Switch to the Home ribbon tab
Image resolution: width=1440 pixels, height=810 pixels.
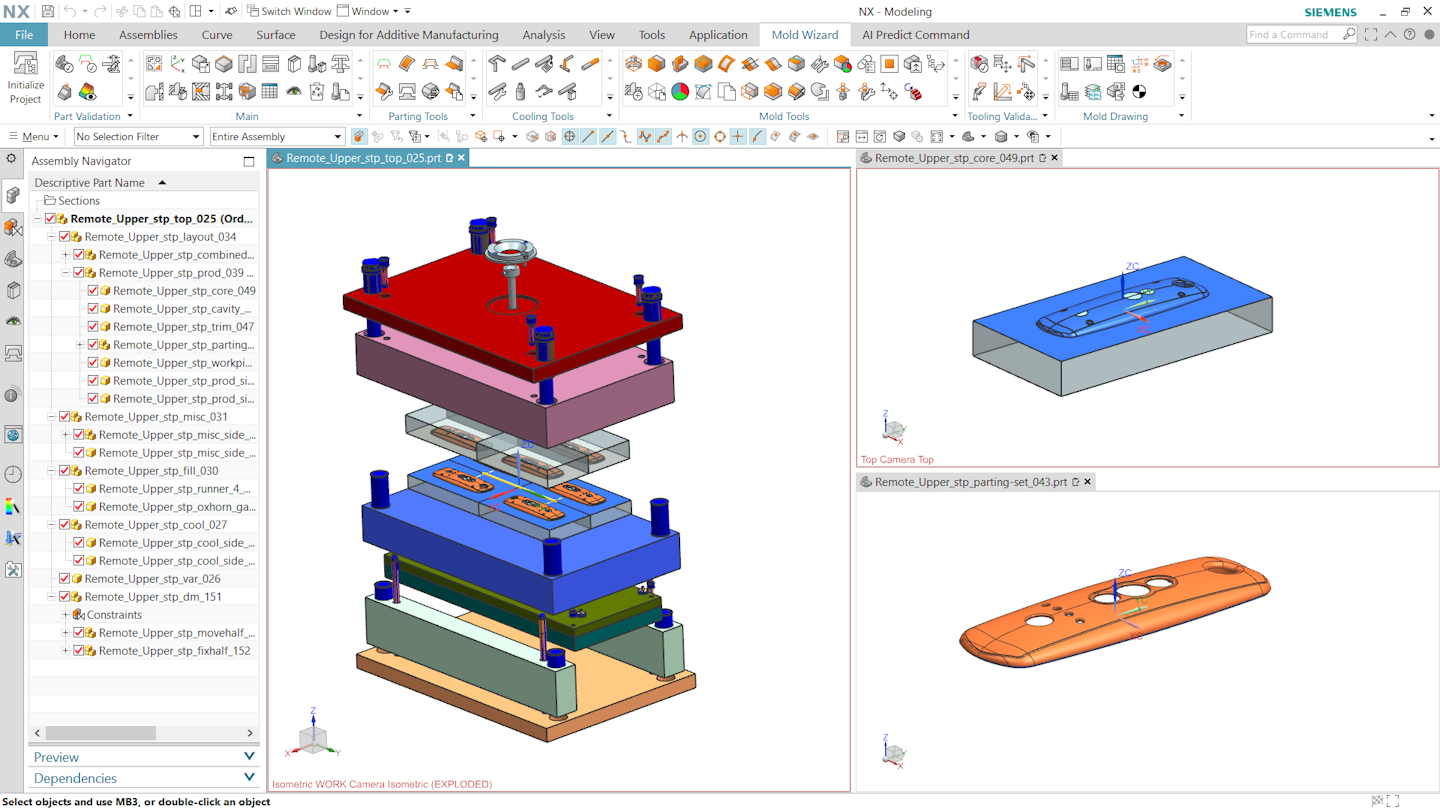(x=79, y=34)
